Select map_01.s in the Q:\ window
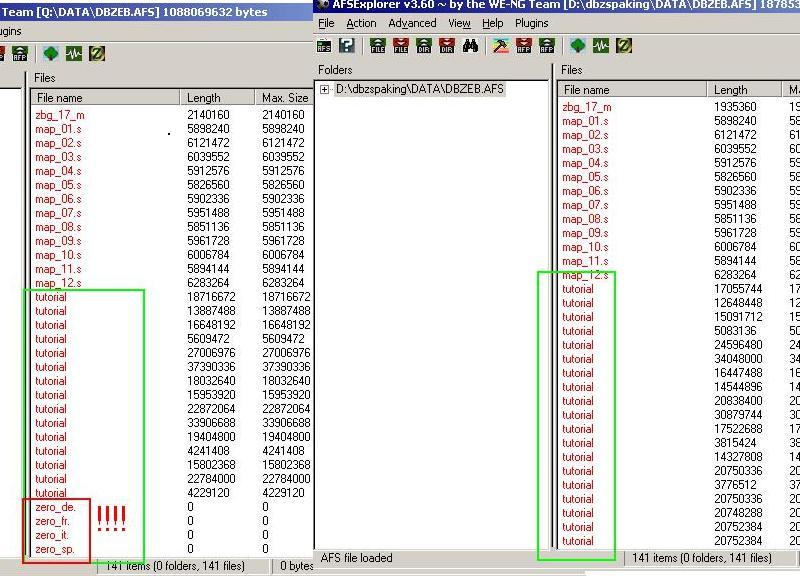 coord(58,129)
